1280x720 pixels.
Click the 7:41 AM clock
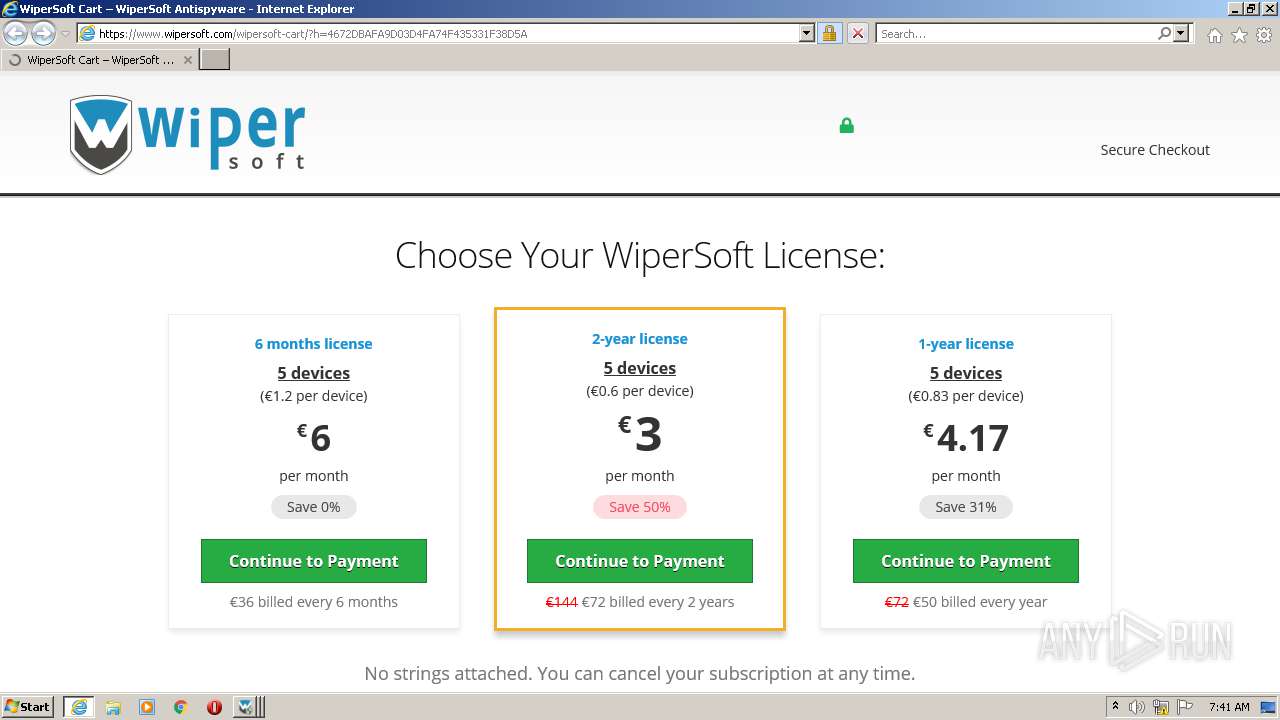(1229, 707)
